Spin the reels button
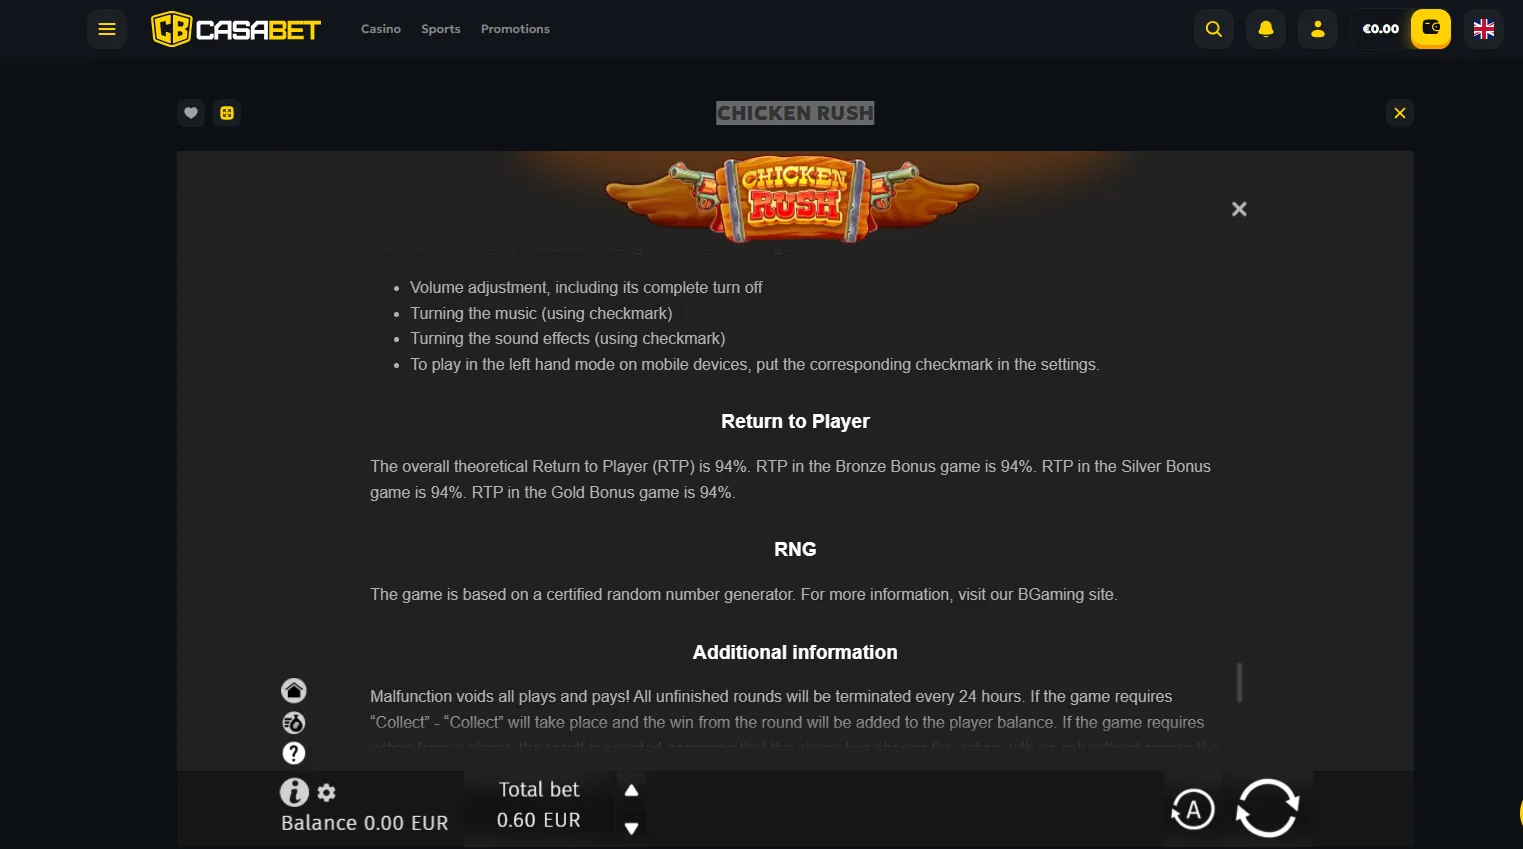Screen dimensions: 1523x849 1267,808
